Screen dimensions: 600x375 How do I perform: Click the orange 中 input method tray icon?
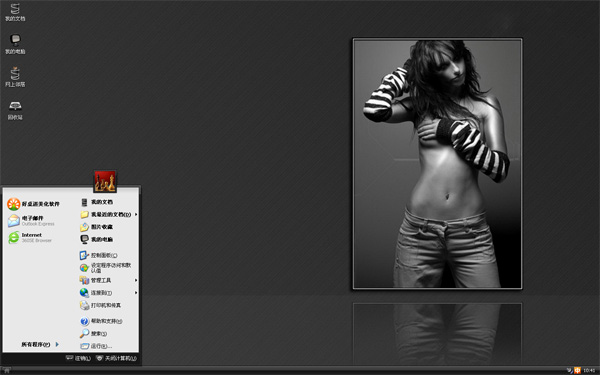[x=577, y=370]
